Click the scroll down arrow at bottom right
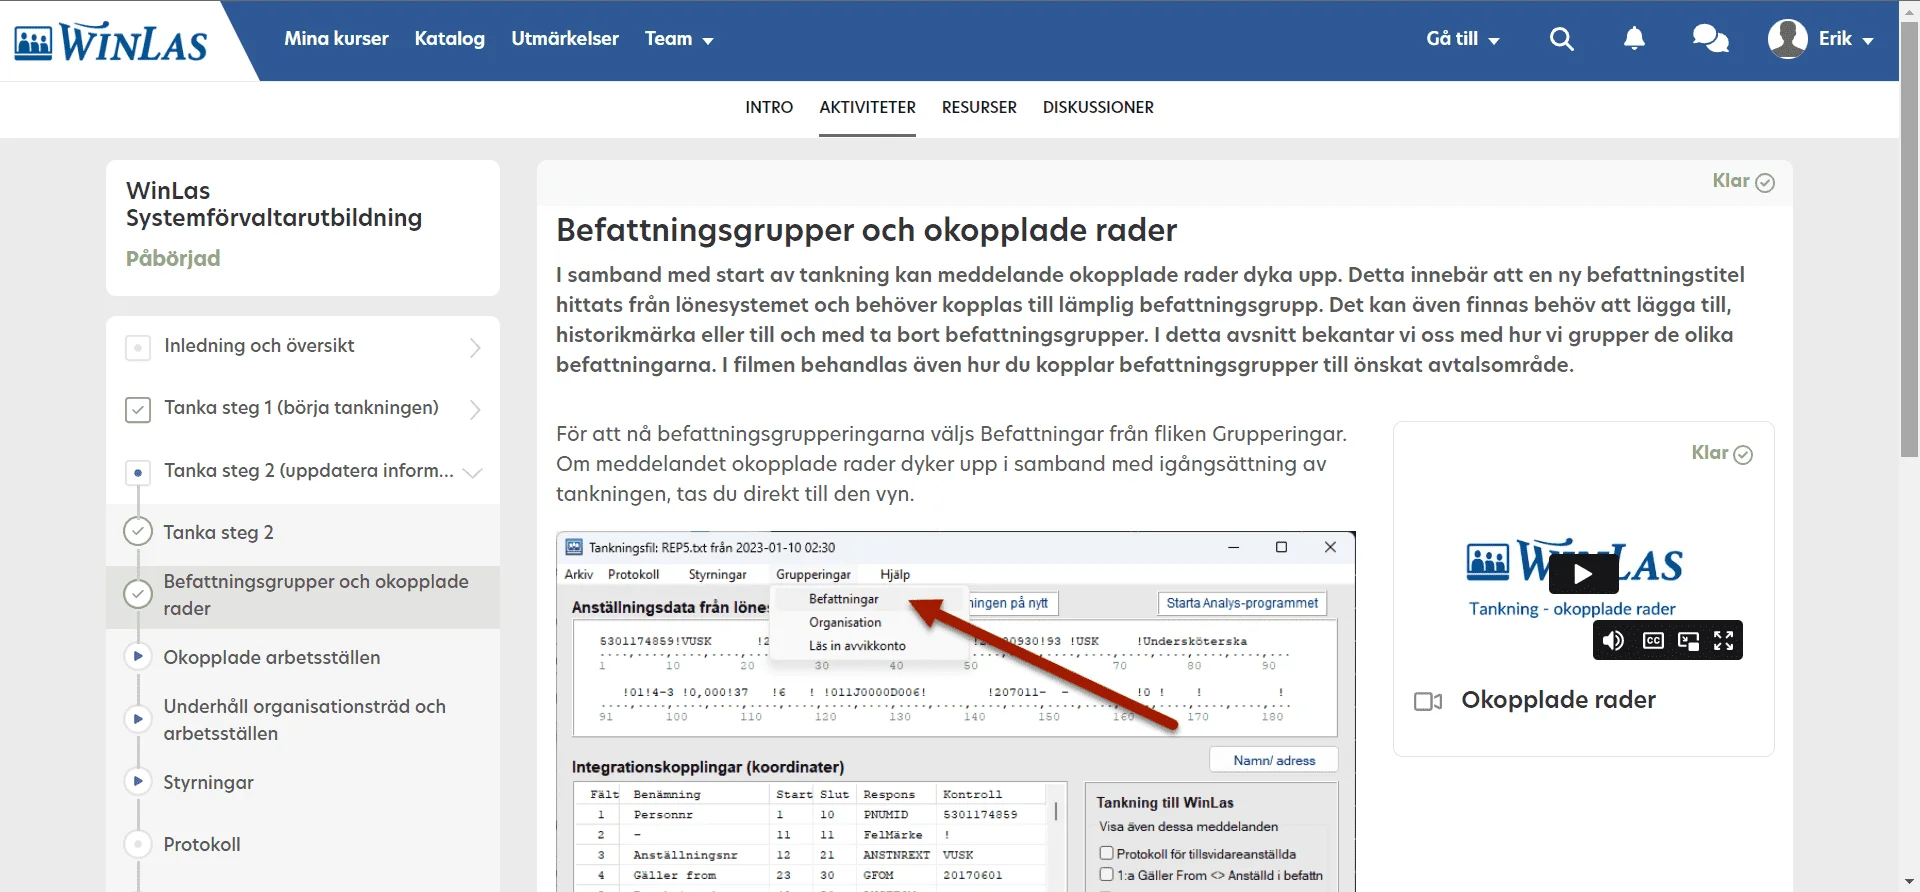This screenshot has height=892, width=1920. [x=1909, y=882]
